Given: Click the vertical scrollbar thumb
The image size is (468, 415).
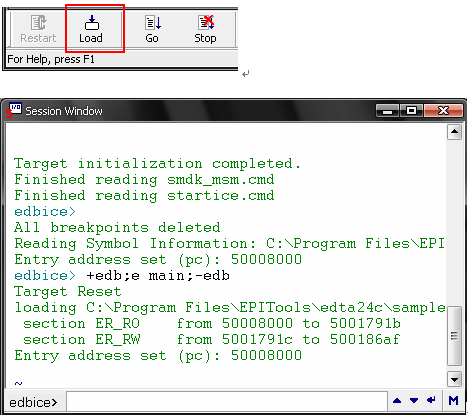Looking at the screenshot, I should [x=454, y=336].
